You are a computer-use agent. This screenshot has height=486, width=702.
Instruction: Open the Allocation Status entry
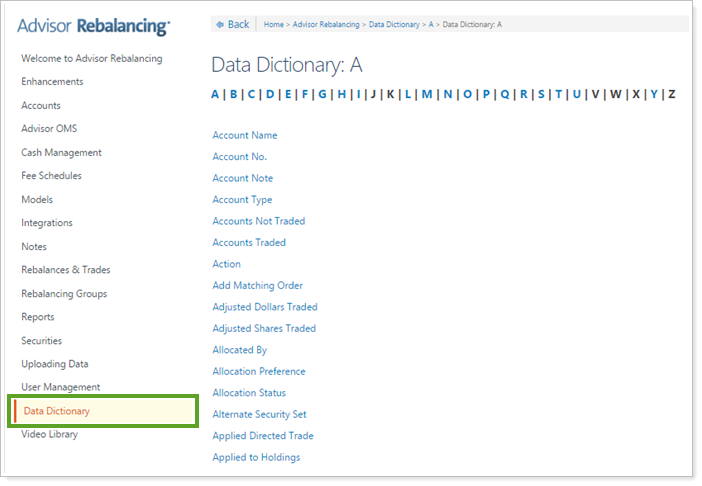(x=249, y=393)
